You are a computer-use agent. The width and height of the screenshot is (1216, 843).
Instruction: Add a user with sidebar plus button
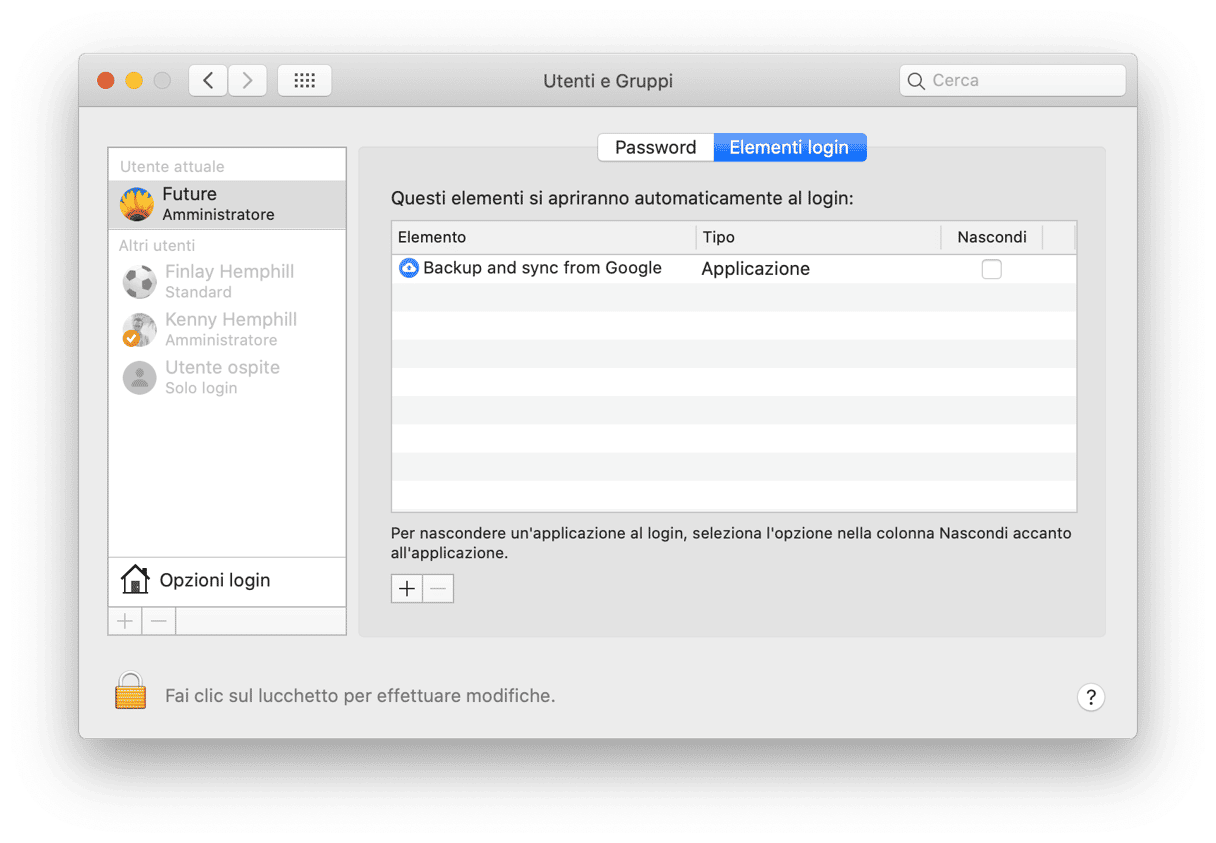[125, 621]
